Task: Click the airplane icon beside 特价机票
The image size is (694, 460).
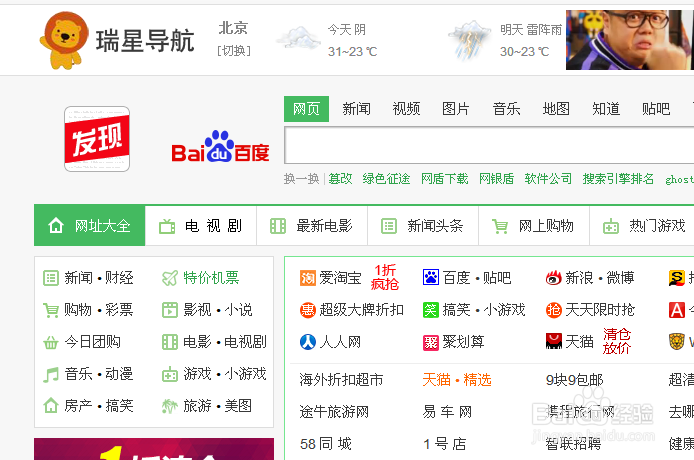Action: coord(170,278)
